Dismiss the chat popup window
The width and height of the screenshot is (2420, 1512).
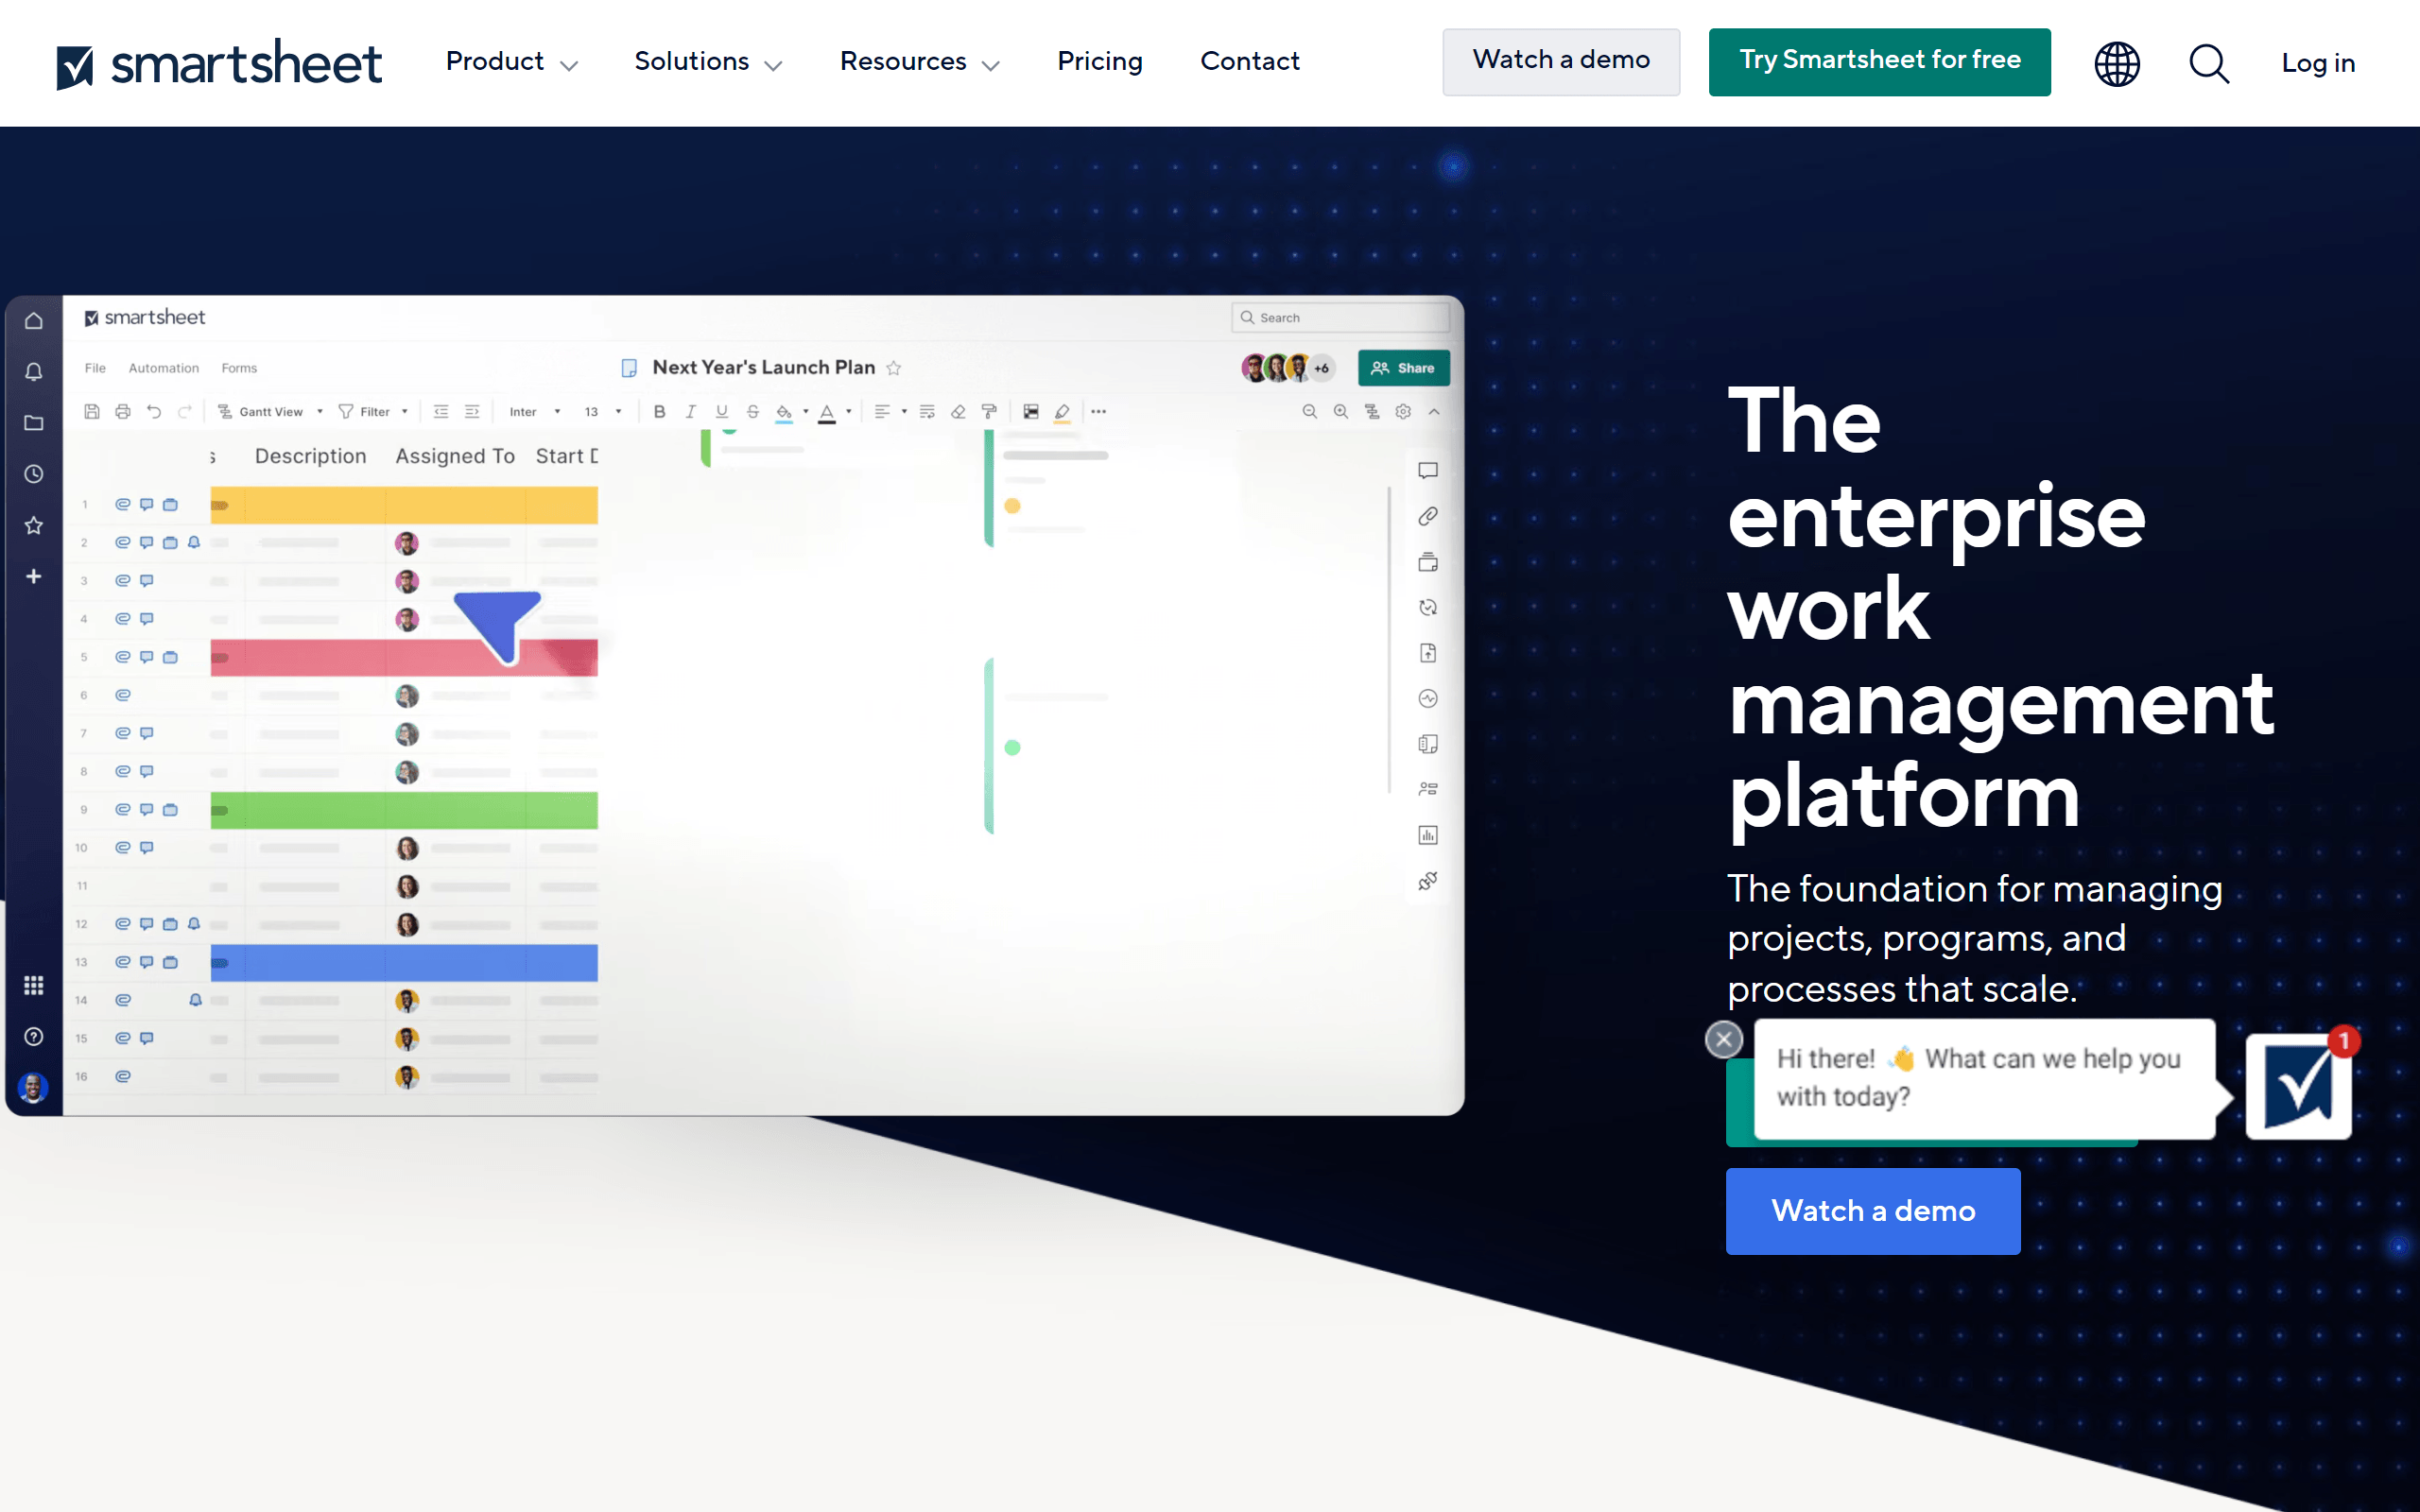coord(1723,1039)
